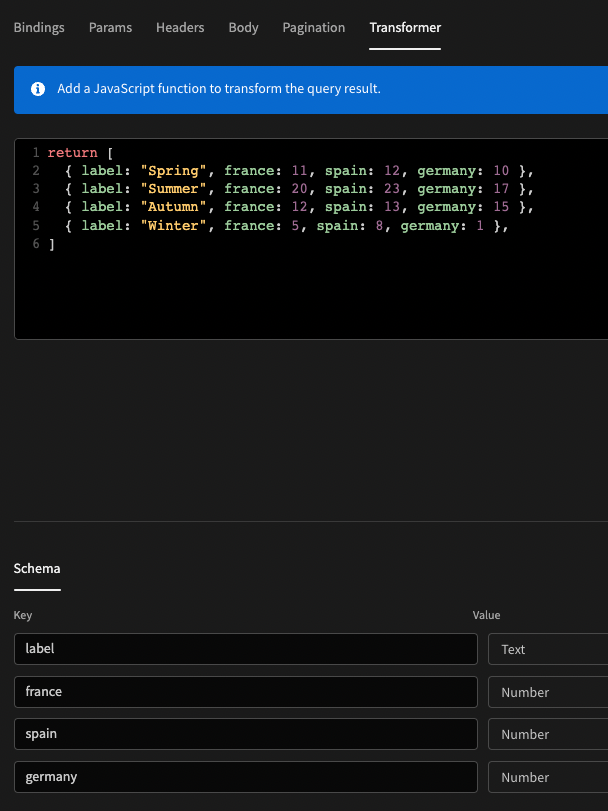Select the Headers tab
This screenshot has width=608, height=811.
(180, 27)
